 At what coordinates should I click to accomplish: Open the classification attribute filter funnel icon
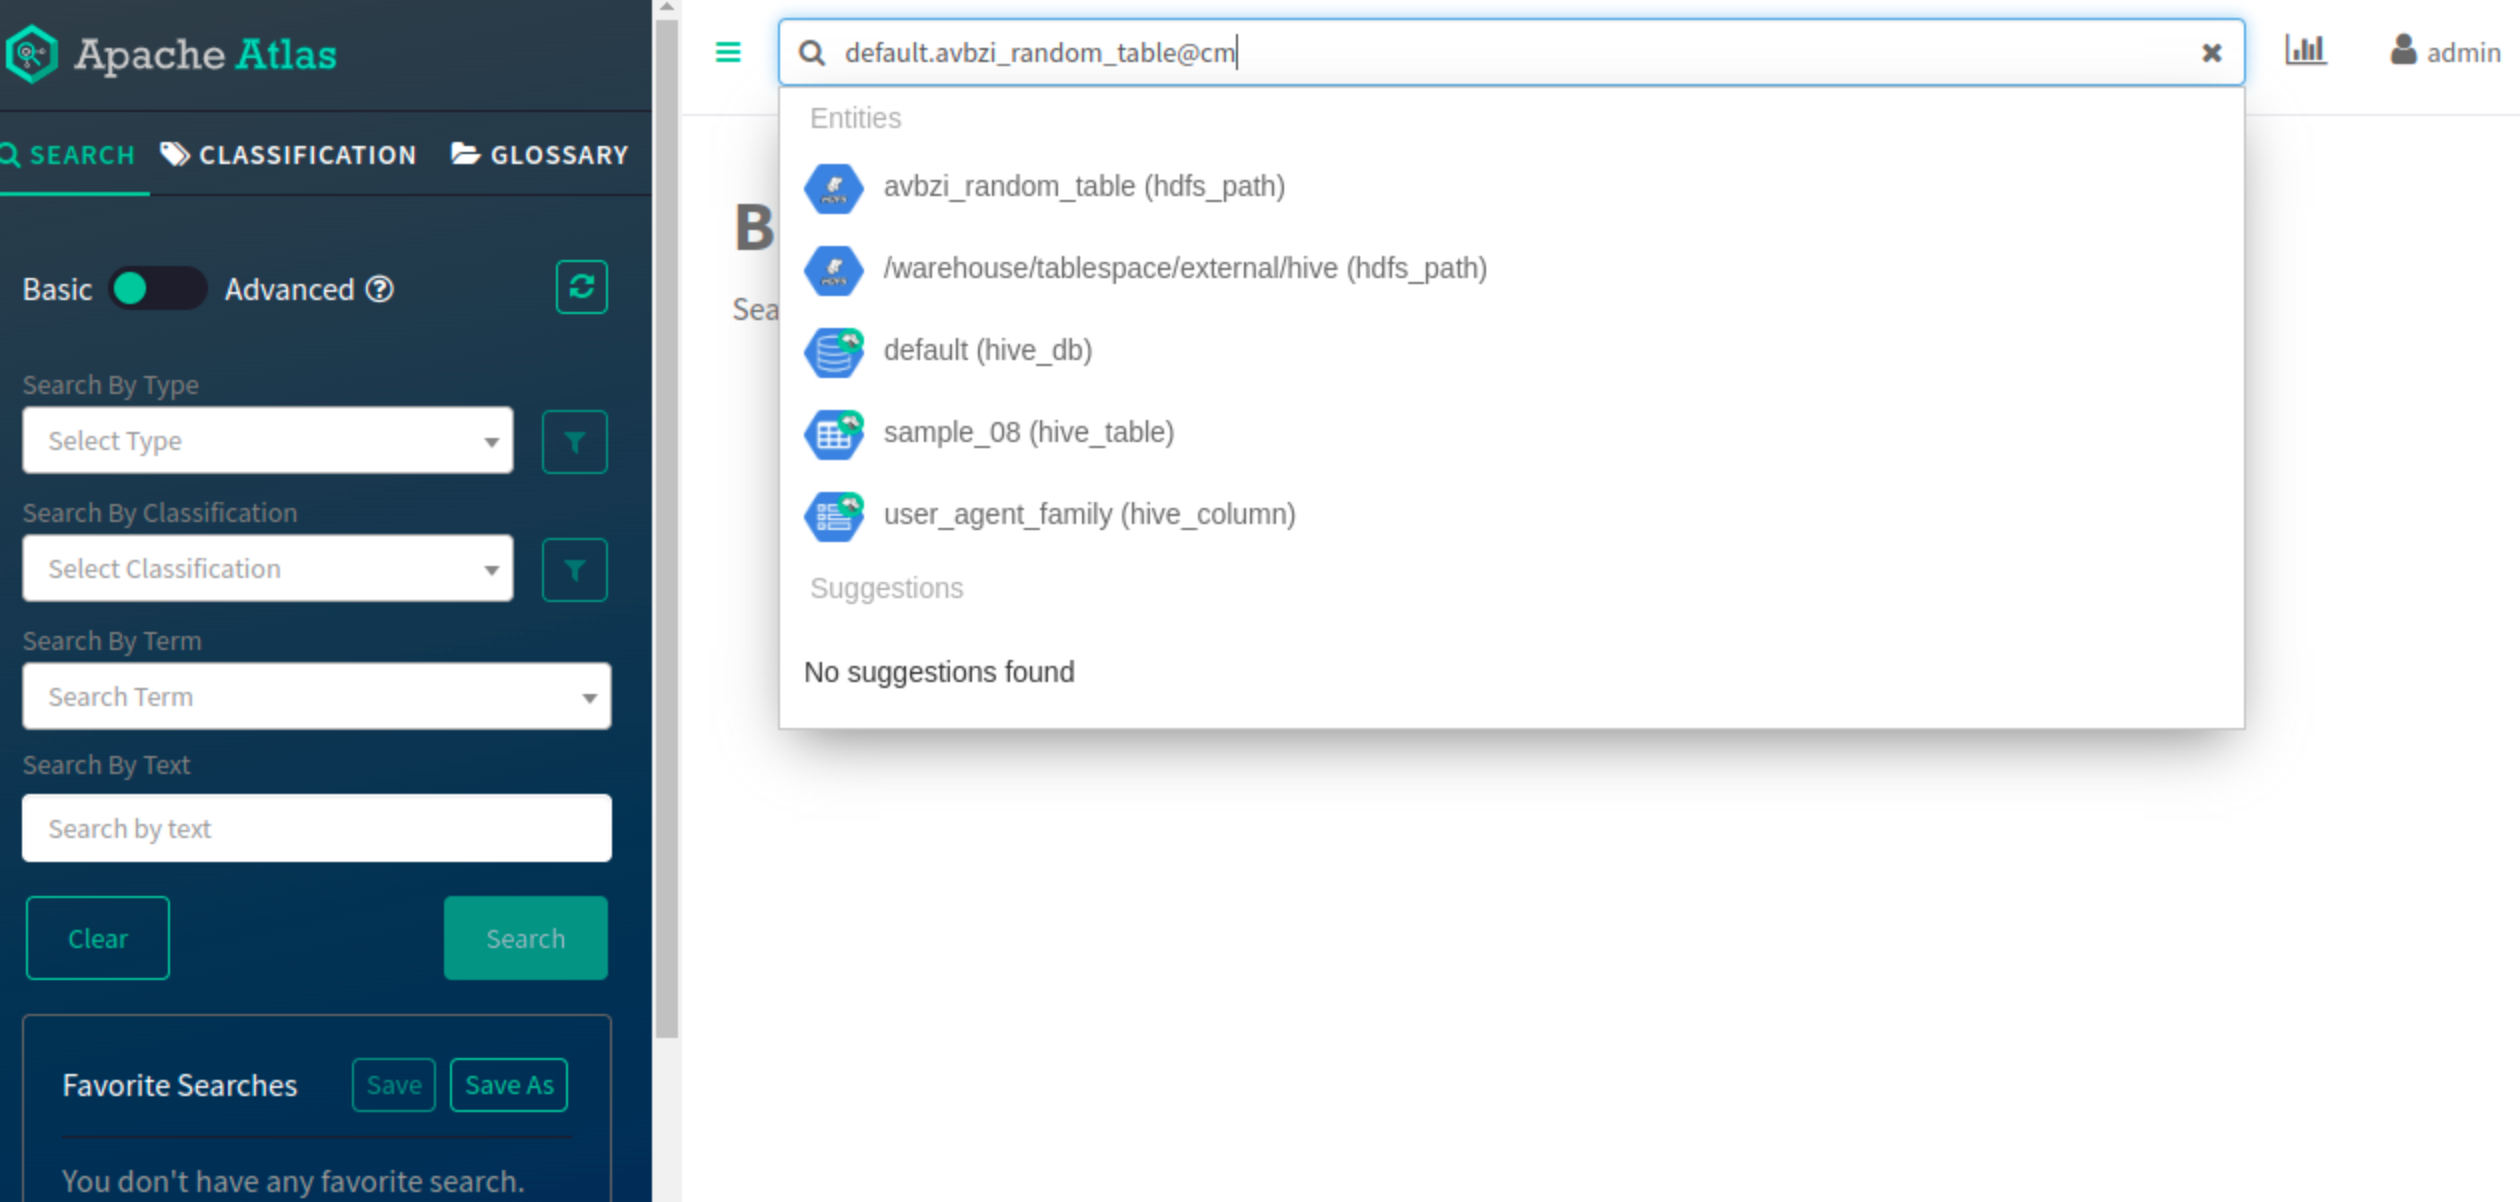click(x=574, y=569)
